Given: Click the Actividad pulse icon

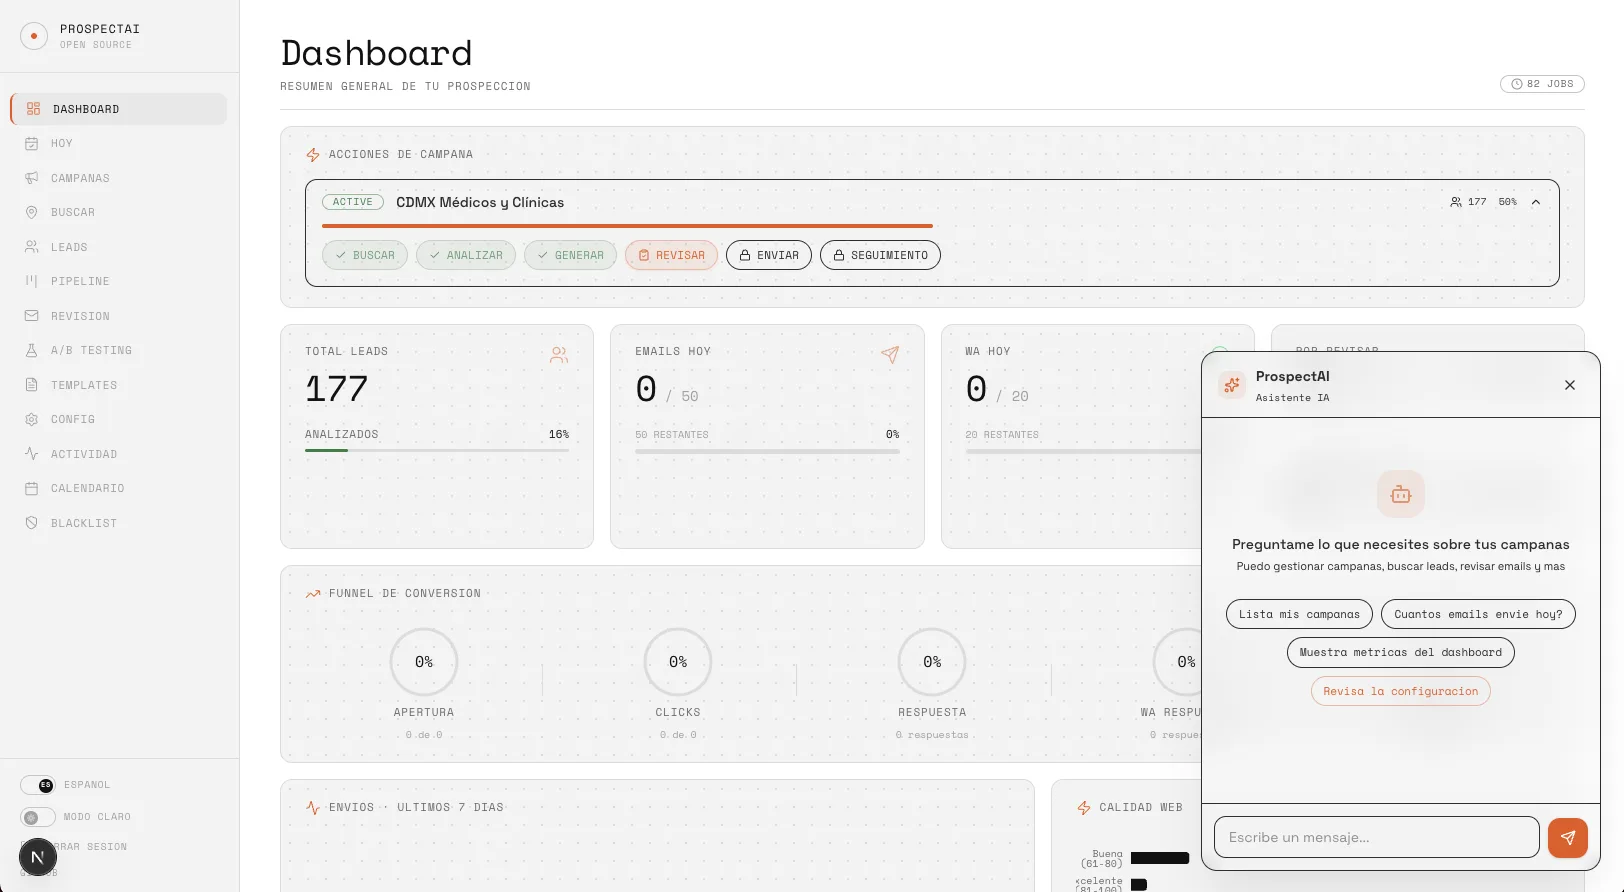Looking at the screenshot, I should 32,454.
